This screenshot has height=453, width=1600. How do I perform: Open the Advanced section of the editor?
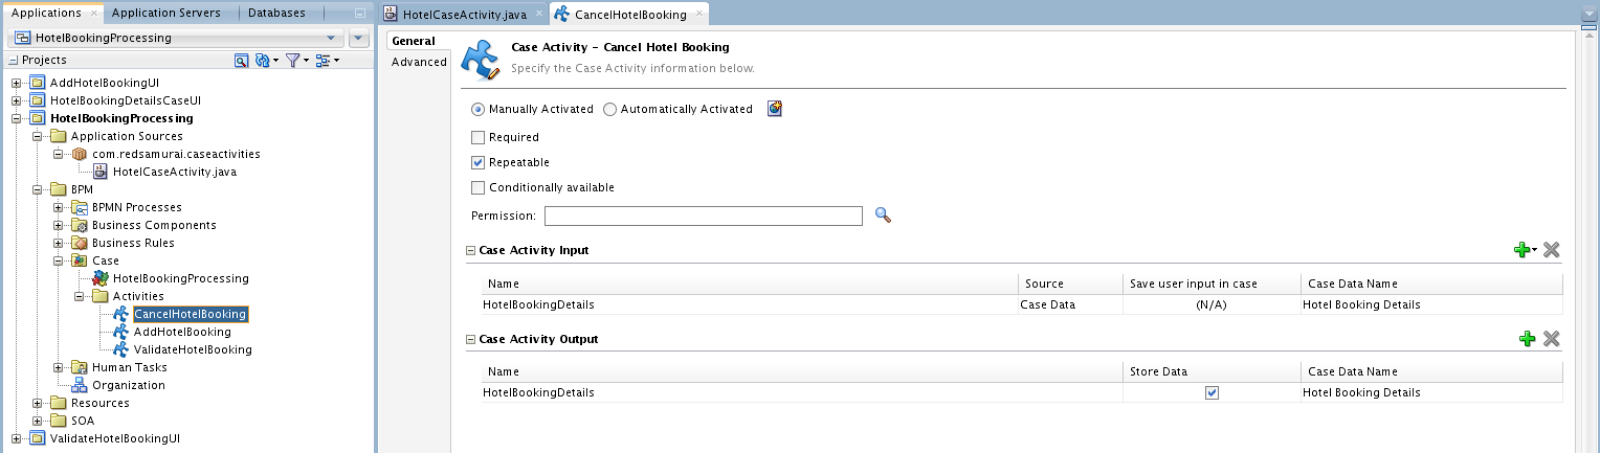point(419,62)
